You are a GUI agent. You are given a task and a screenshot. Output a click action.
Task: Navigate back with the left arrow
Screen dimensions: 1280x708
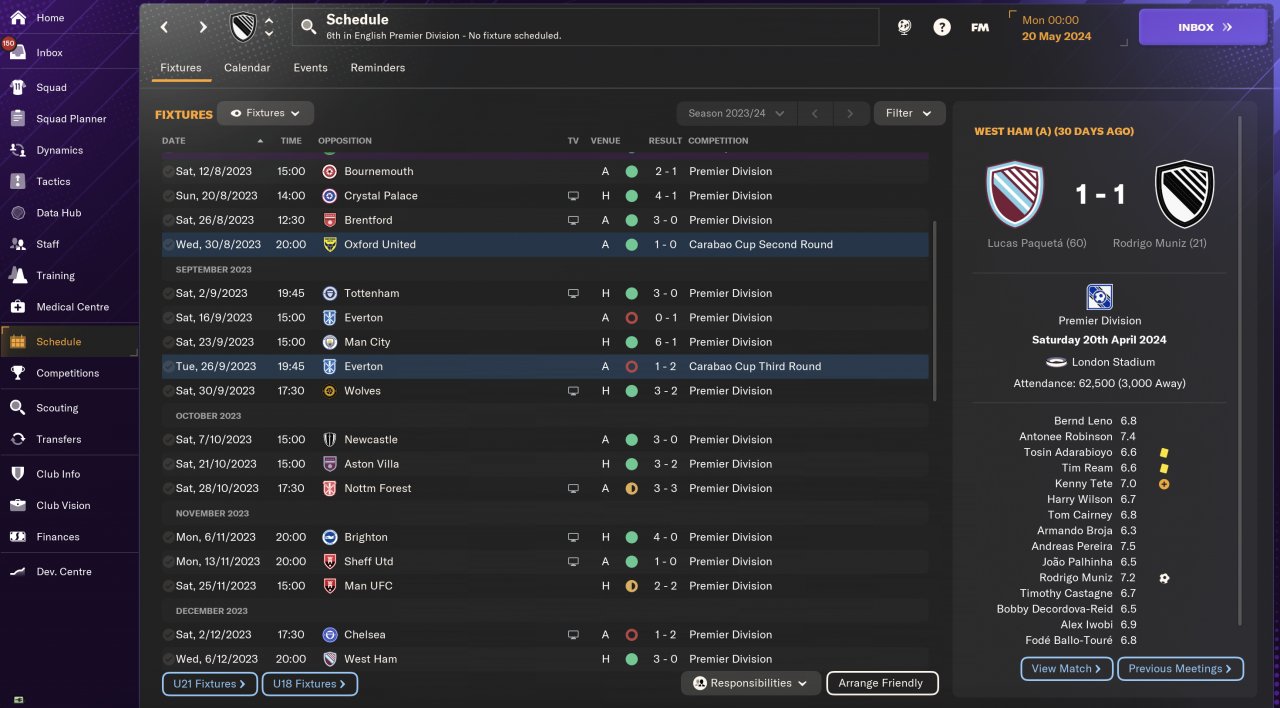165,28
